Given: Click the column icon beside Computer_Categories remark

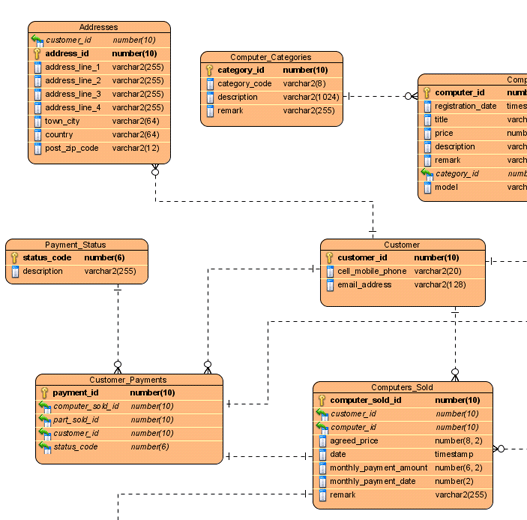Looking at the screenshot, I should 210,111.
